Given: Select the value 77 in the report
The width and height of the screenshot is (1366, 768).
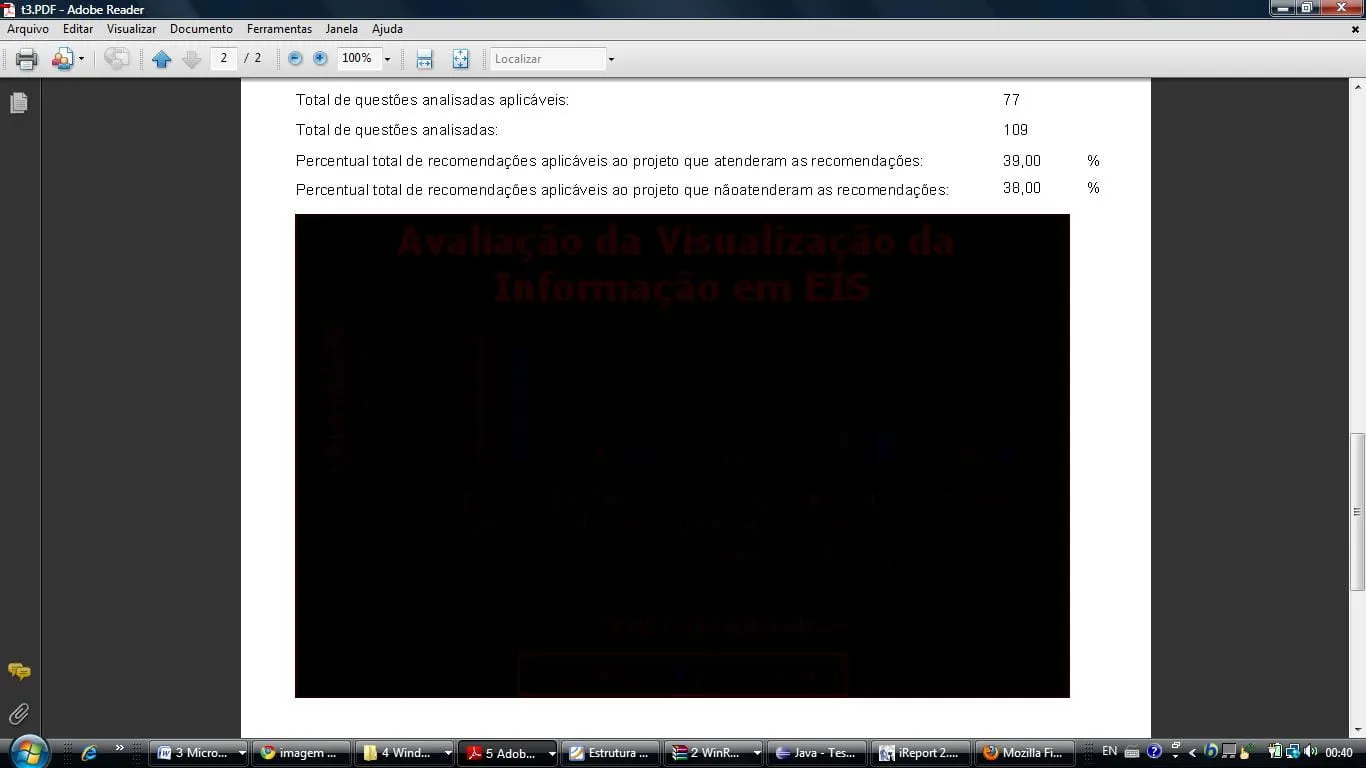Looking at the screenshot, I should [1011, 100].
